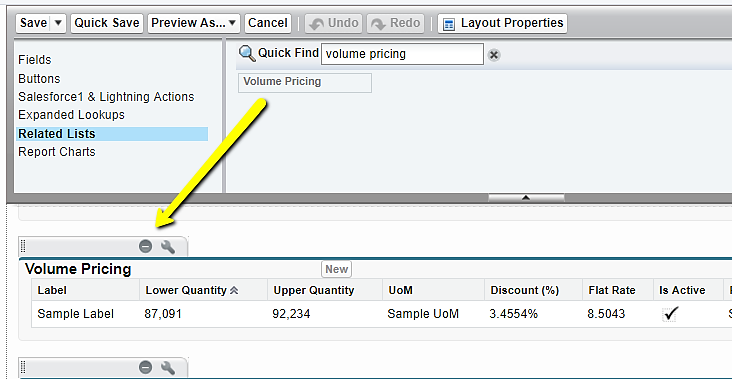Remove Volume Pricing list via minus icon
This screenshot has height=379, width=732.
tap(146, 246)
